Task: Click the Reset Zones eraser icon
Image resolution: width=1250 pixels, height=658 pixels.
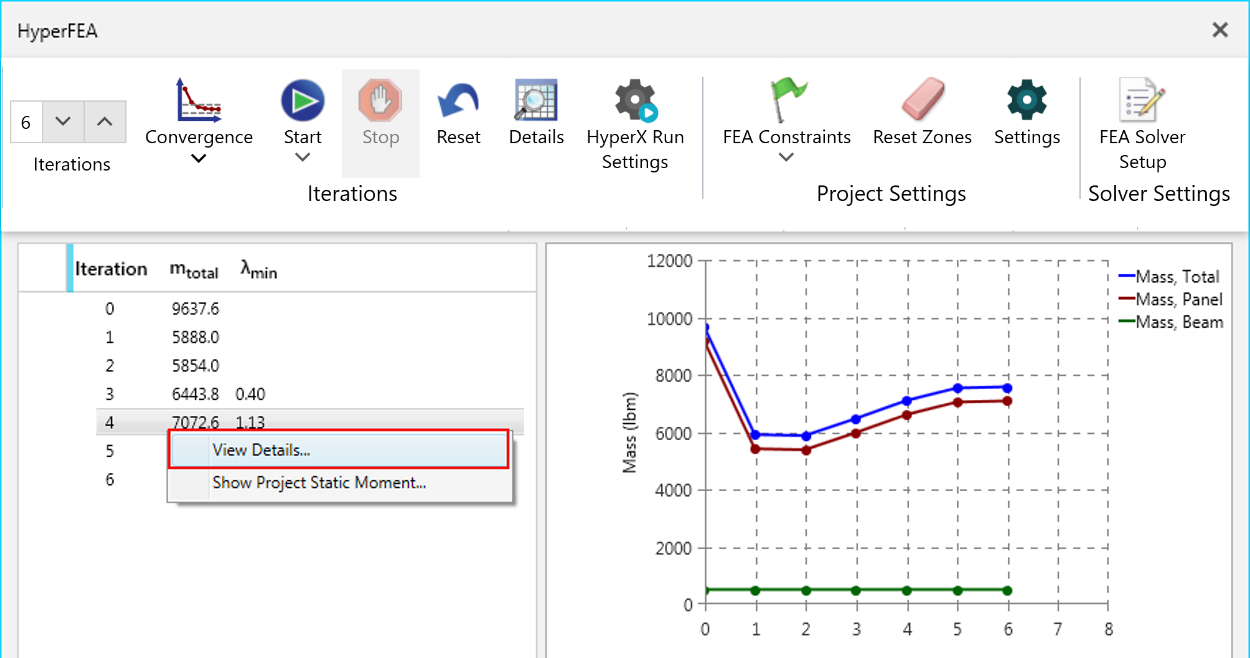Action: pyautogui.click(x=922, y=100)
